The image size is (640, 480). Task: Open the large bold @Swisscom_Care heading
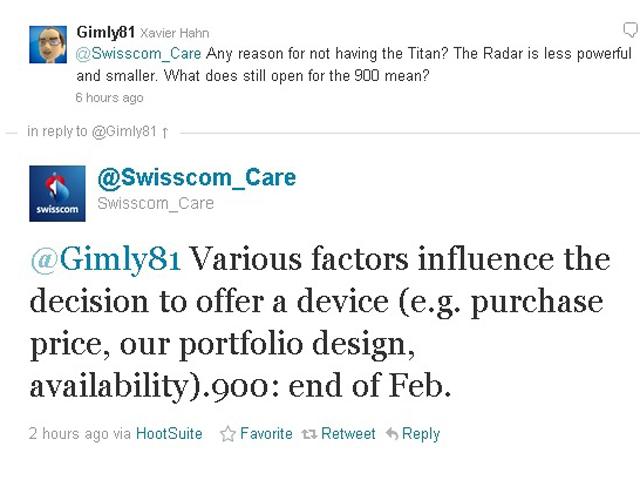click(x=196, y=178)
